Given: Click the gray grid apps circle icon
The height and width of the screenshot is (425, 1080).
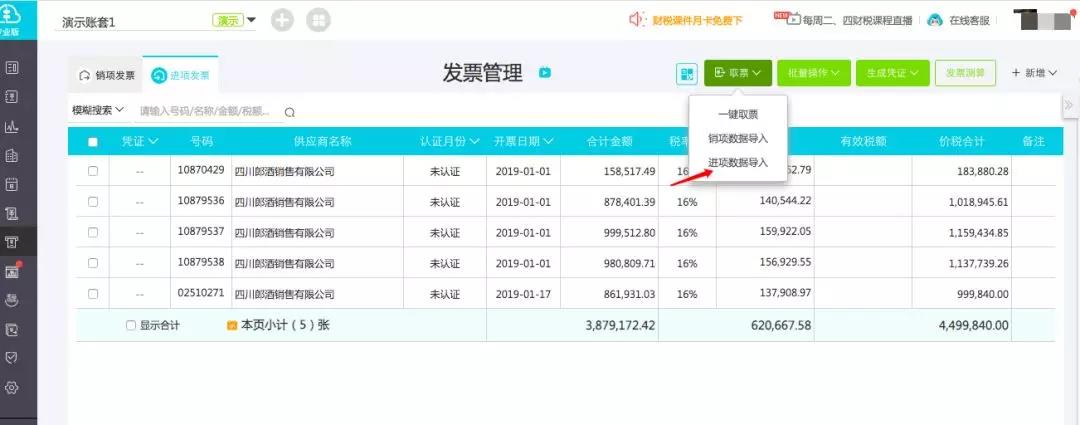Looking at the screenshot, I should [319, 21].
